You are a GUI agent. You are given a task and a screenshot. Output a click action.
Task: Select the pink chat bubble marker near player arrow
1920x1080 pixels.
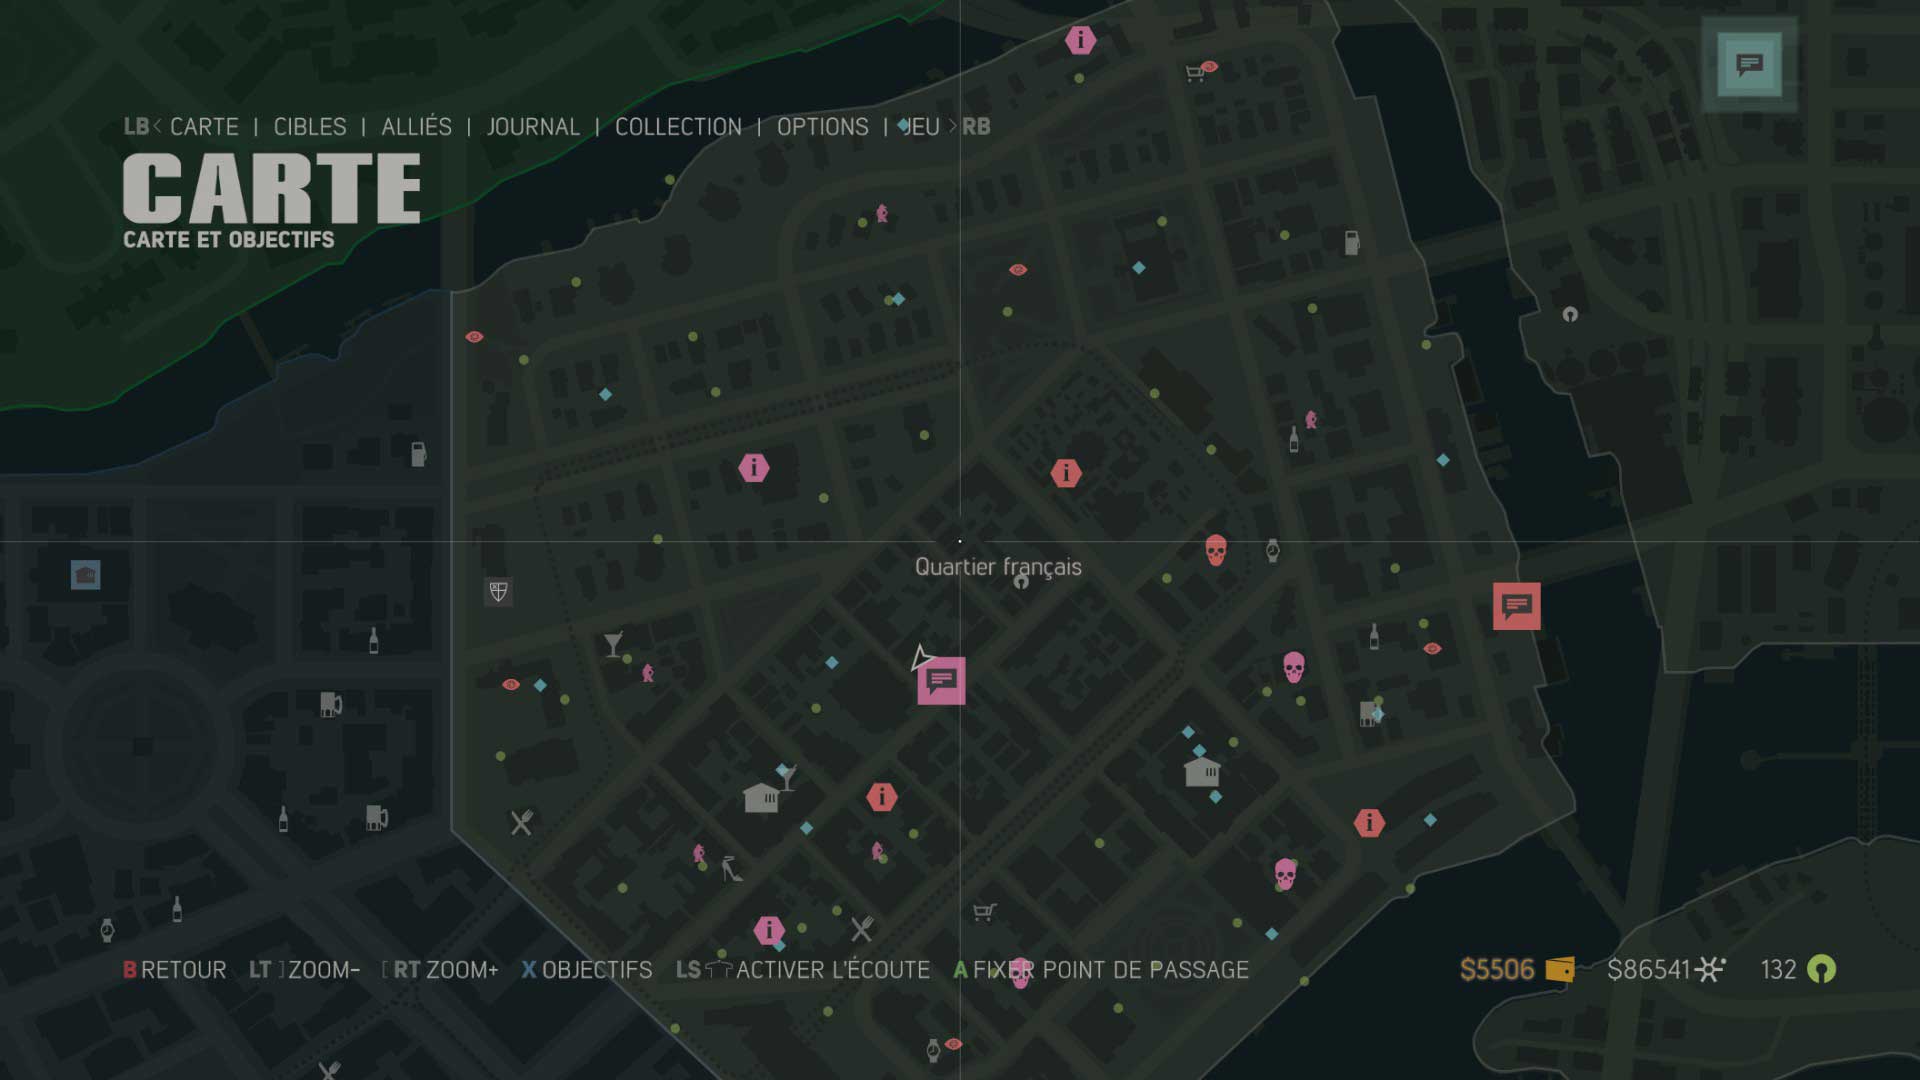point(941,681)
